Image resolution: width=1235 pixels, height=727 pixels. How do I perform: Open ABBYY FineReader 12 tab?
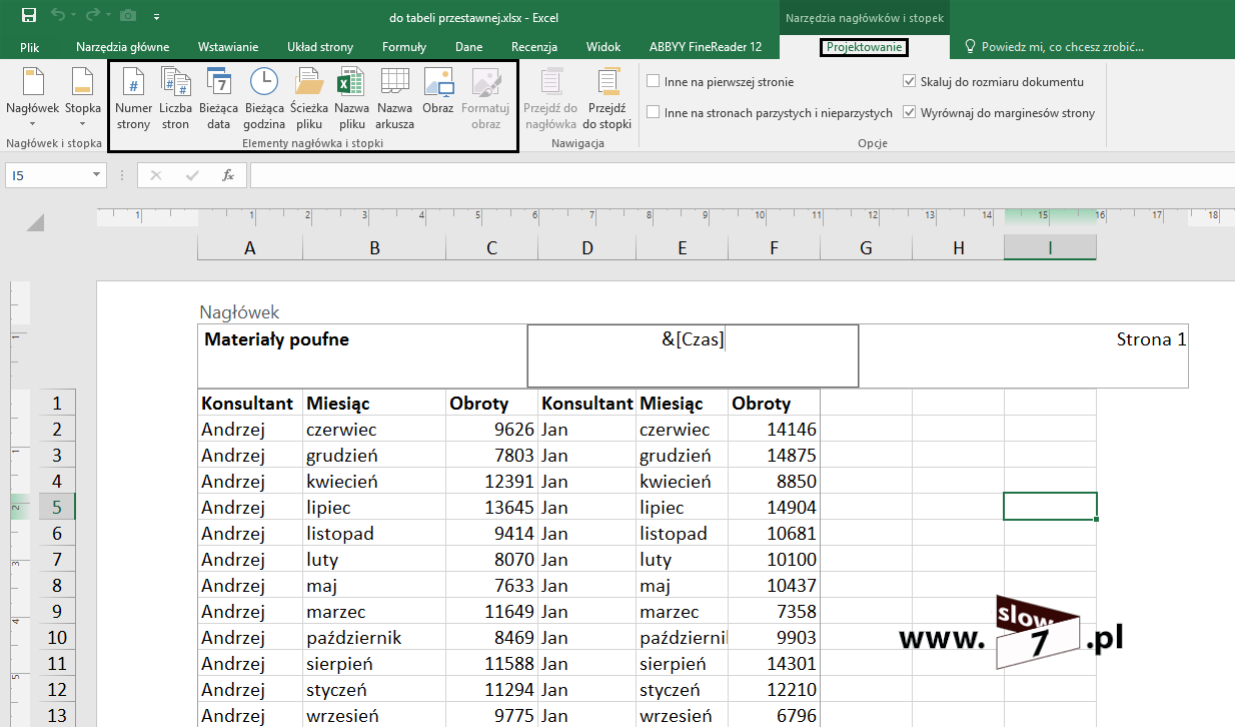point(705,47)
